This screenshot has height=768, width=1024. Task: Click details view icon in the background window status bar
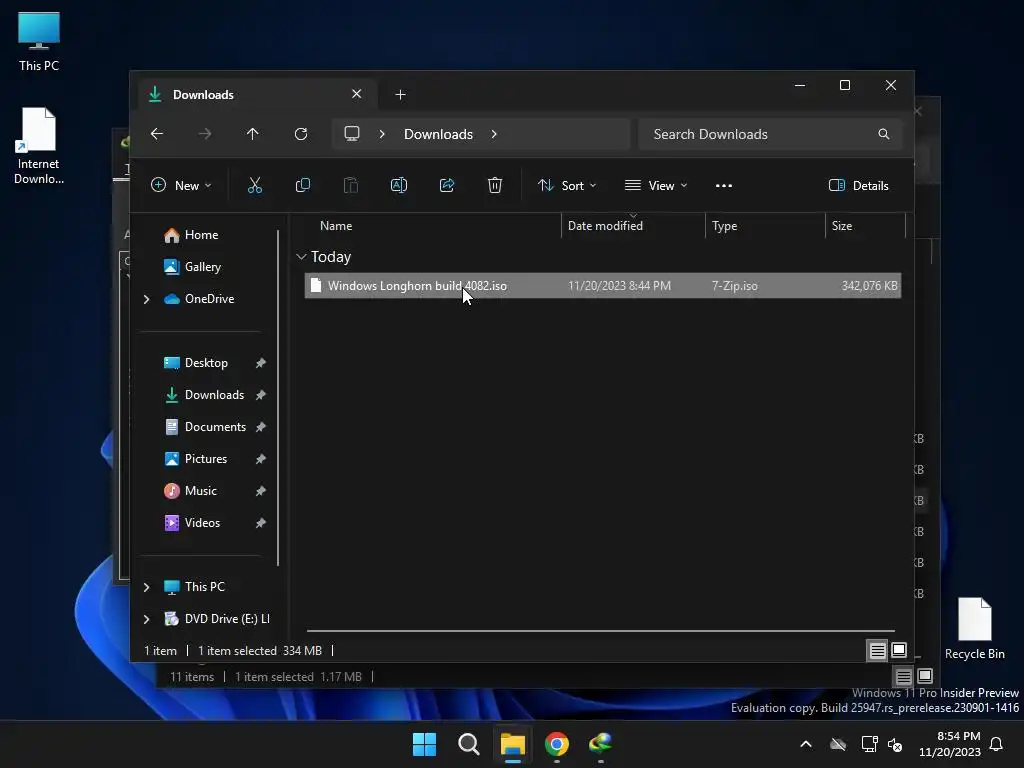click(x=903, y=677)
